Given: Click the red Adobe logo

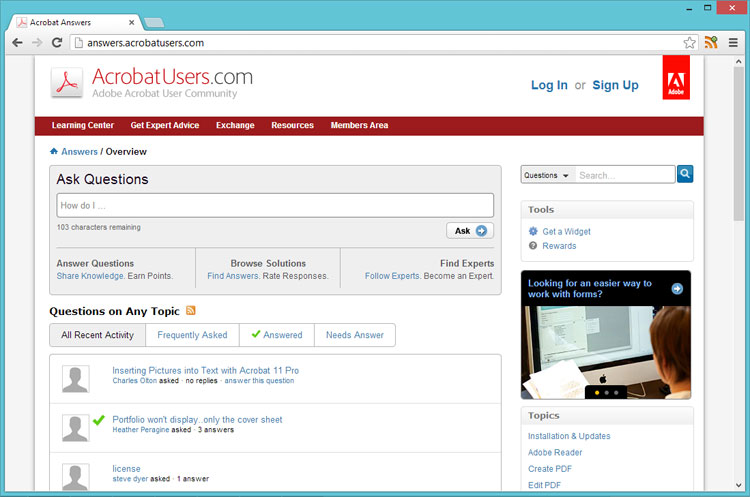Looking at the screenshot, I should (x=676, y=77).
